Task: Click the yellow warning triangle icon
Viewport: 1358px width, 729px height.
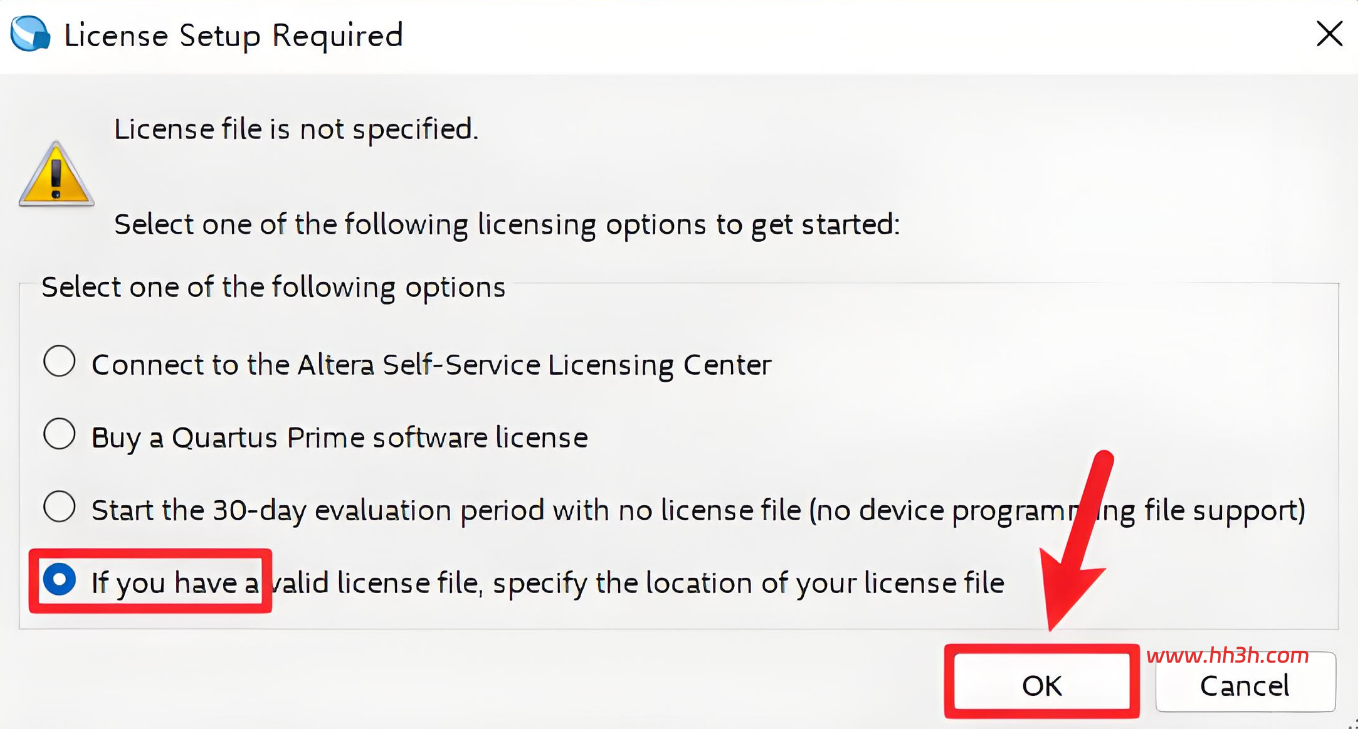Action: pyautogui.click(x=56, y=175)
